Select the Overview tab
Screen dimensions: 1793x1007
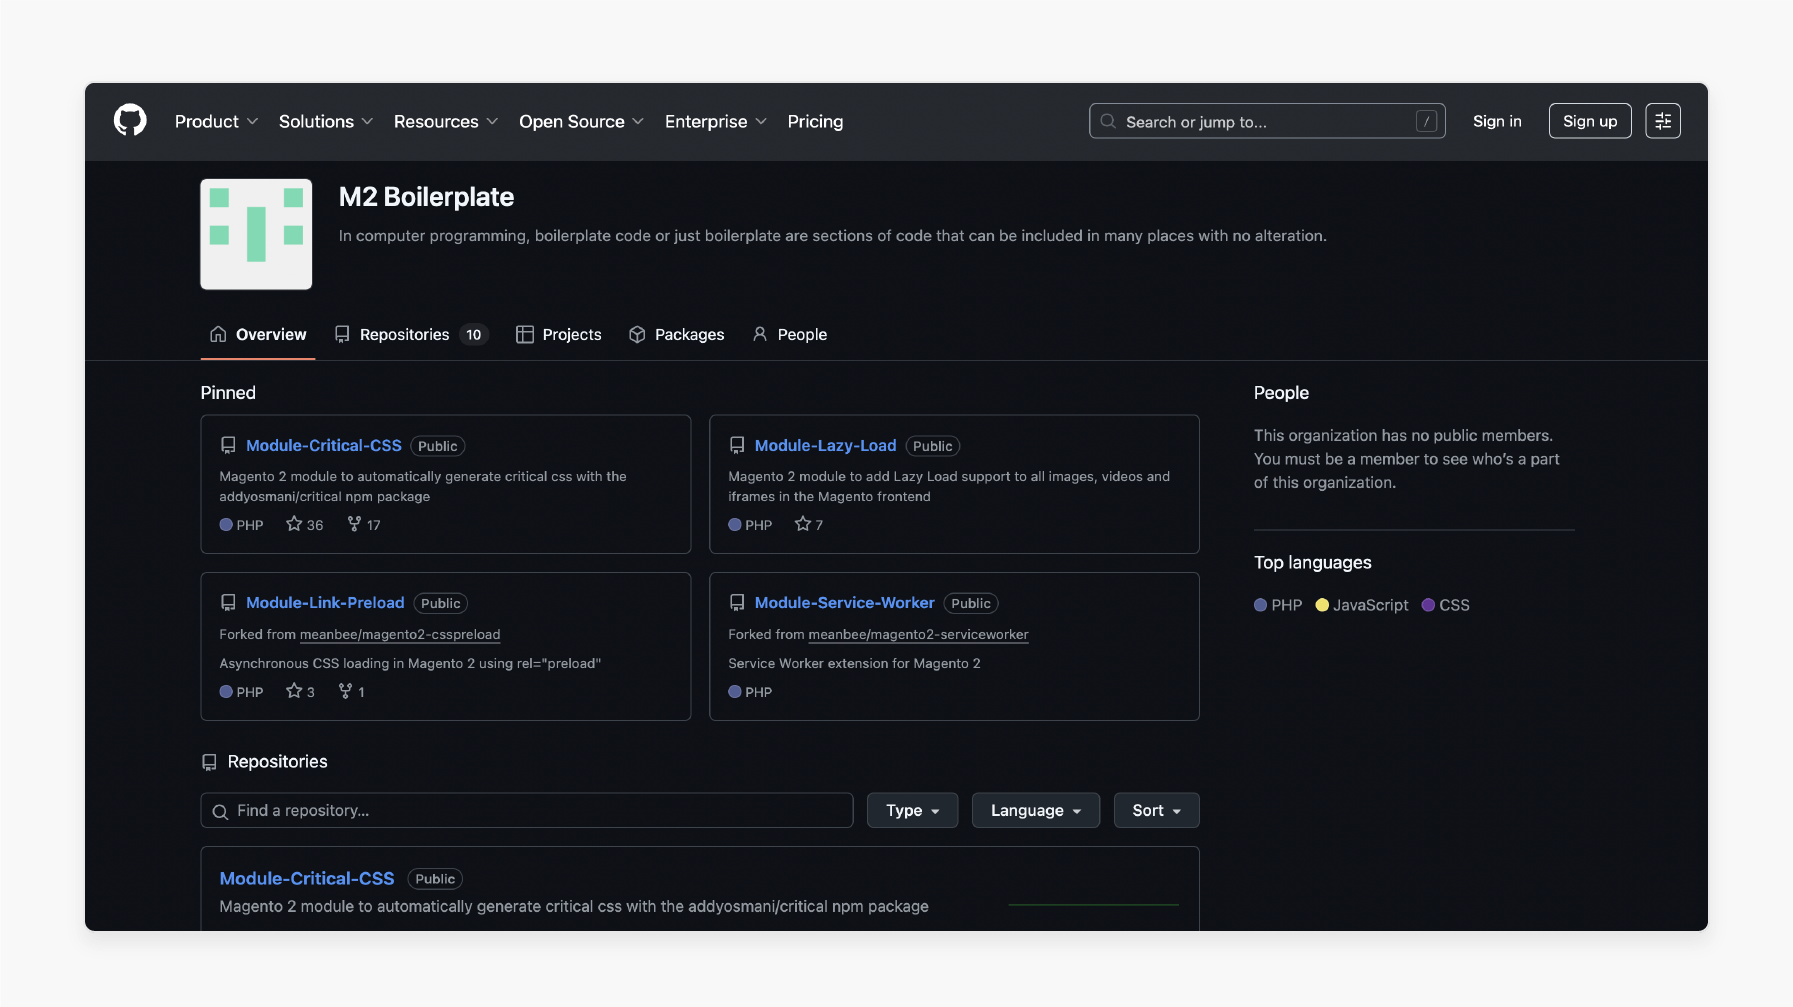coord(258,334)
